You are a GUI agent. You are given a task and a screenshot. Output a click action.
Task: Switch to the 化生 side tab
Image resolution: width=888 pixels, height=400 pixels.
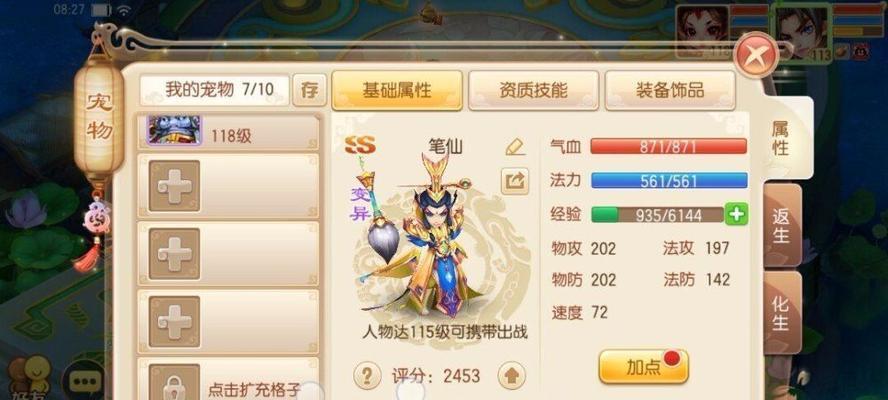pos(782,313)
